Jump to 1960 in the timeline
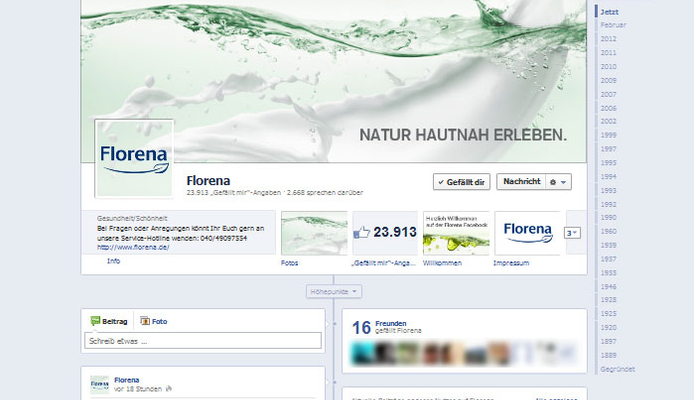This screenshot has height=400, width=694. click(x=608, y=231)
